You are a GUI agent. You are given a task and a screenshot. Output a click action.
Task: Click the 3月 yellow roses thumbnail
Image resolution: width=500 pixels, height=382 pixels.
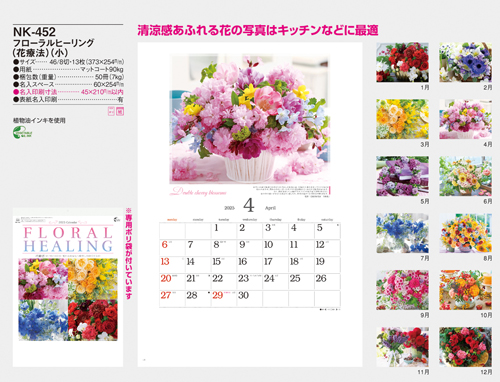point(402,119)
